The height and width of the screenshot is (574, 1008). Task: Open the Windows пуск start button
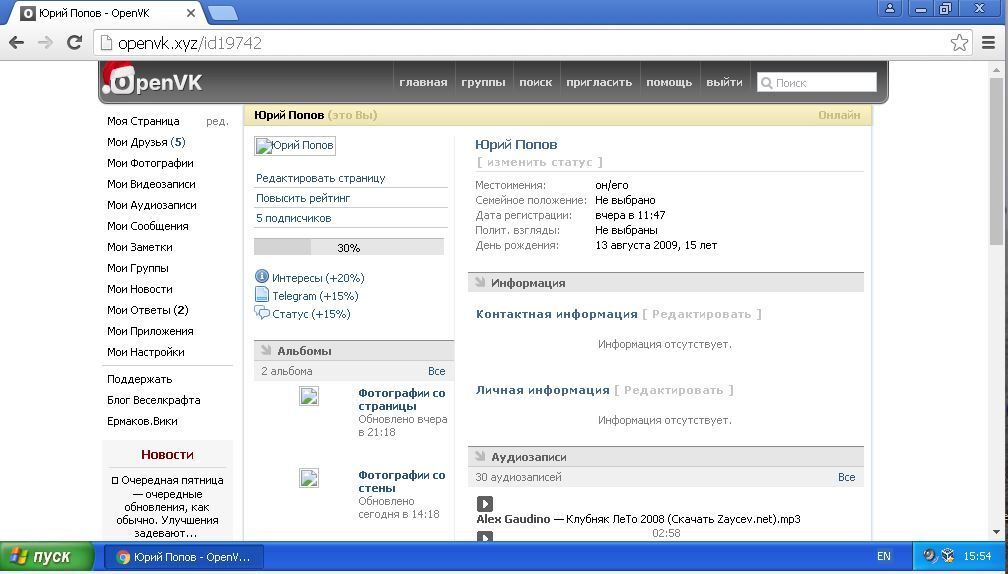click(x=47, y=557)
